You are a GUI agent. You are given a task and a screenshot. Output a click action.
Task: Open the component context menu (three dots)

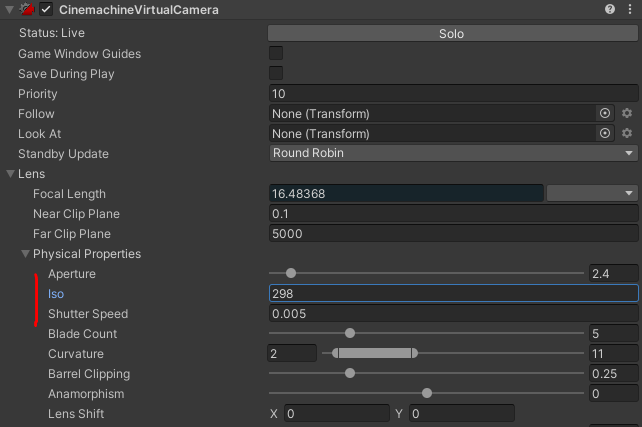pos(629,9)
